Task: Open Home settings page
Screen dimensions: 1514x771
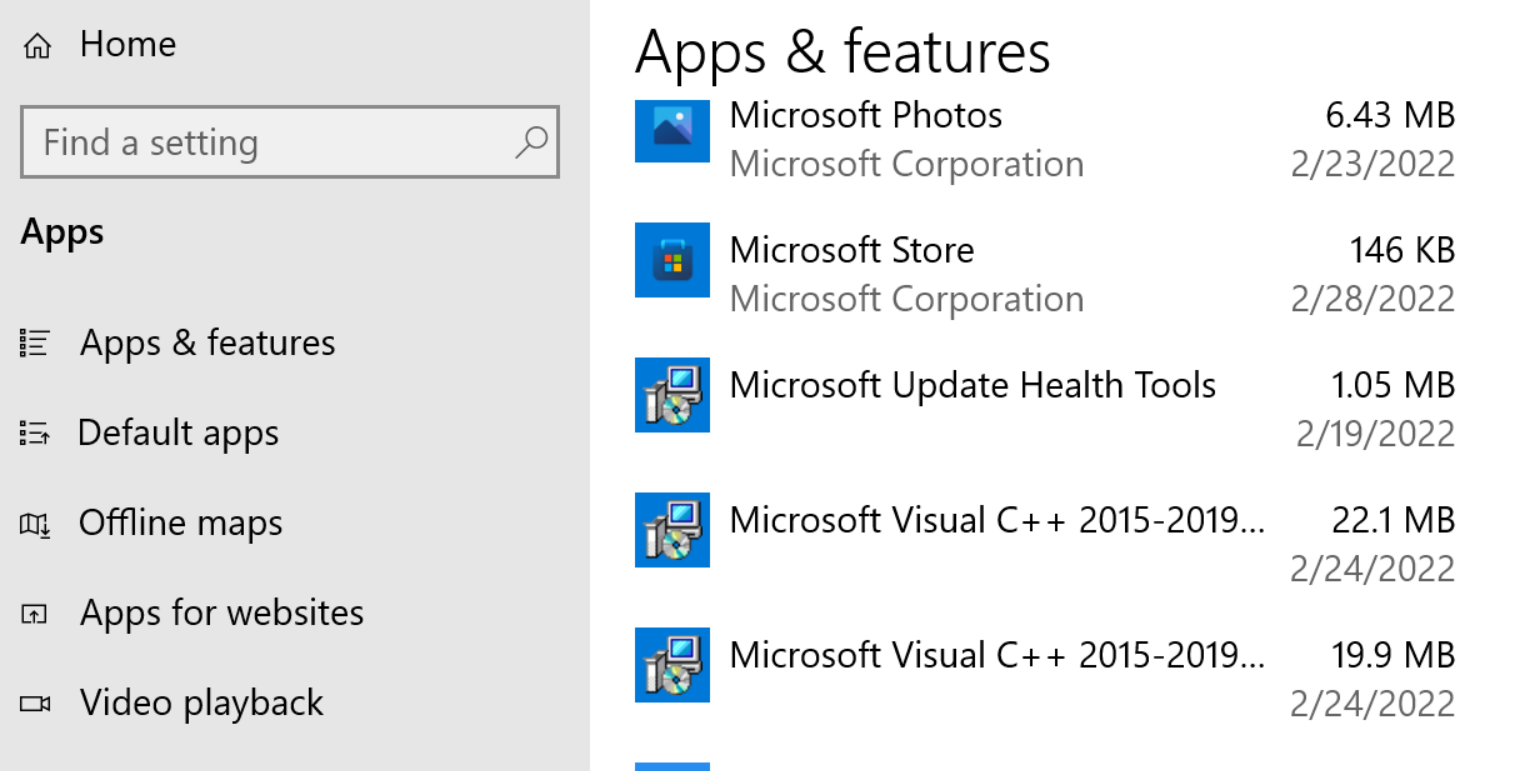Action: (x=128, y=44)
